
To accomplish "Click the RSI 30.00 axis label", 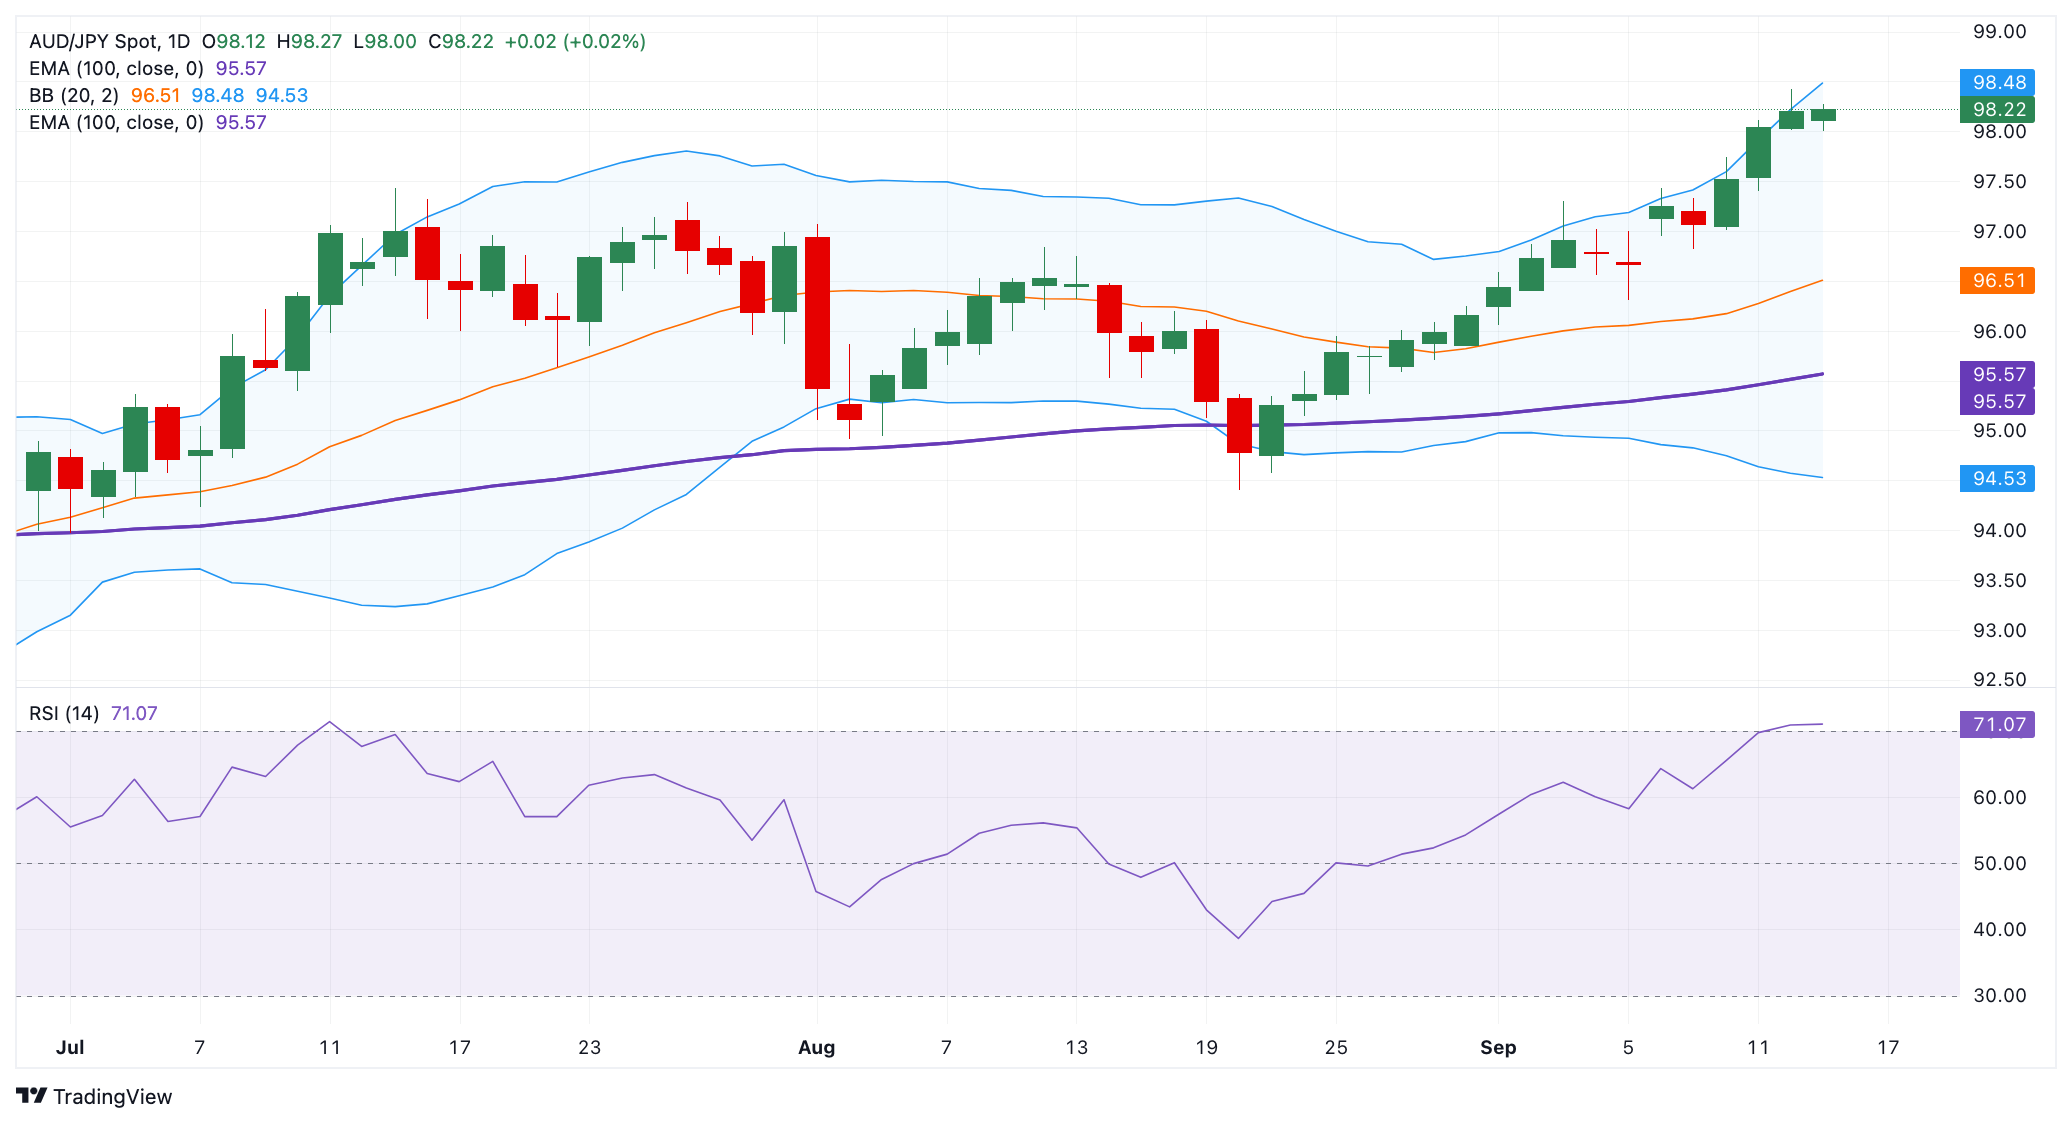I will [1999, 996].
